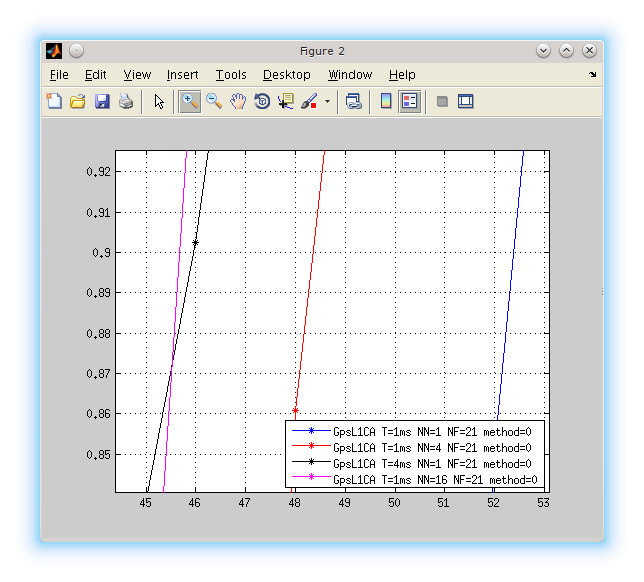Toggle the Insert Colorbar button
The height and width of the screenshot is (582, 644).
point(386,101)
